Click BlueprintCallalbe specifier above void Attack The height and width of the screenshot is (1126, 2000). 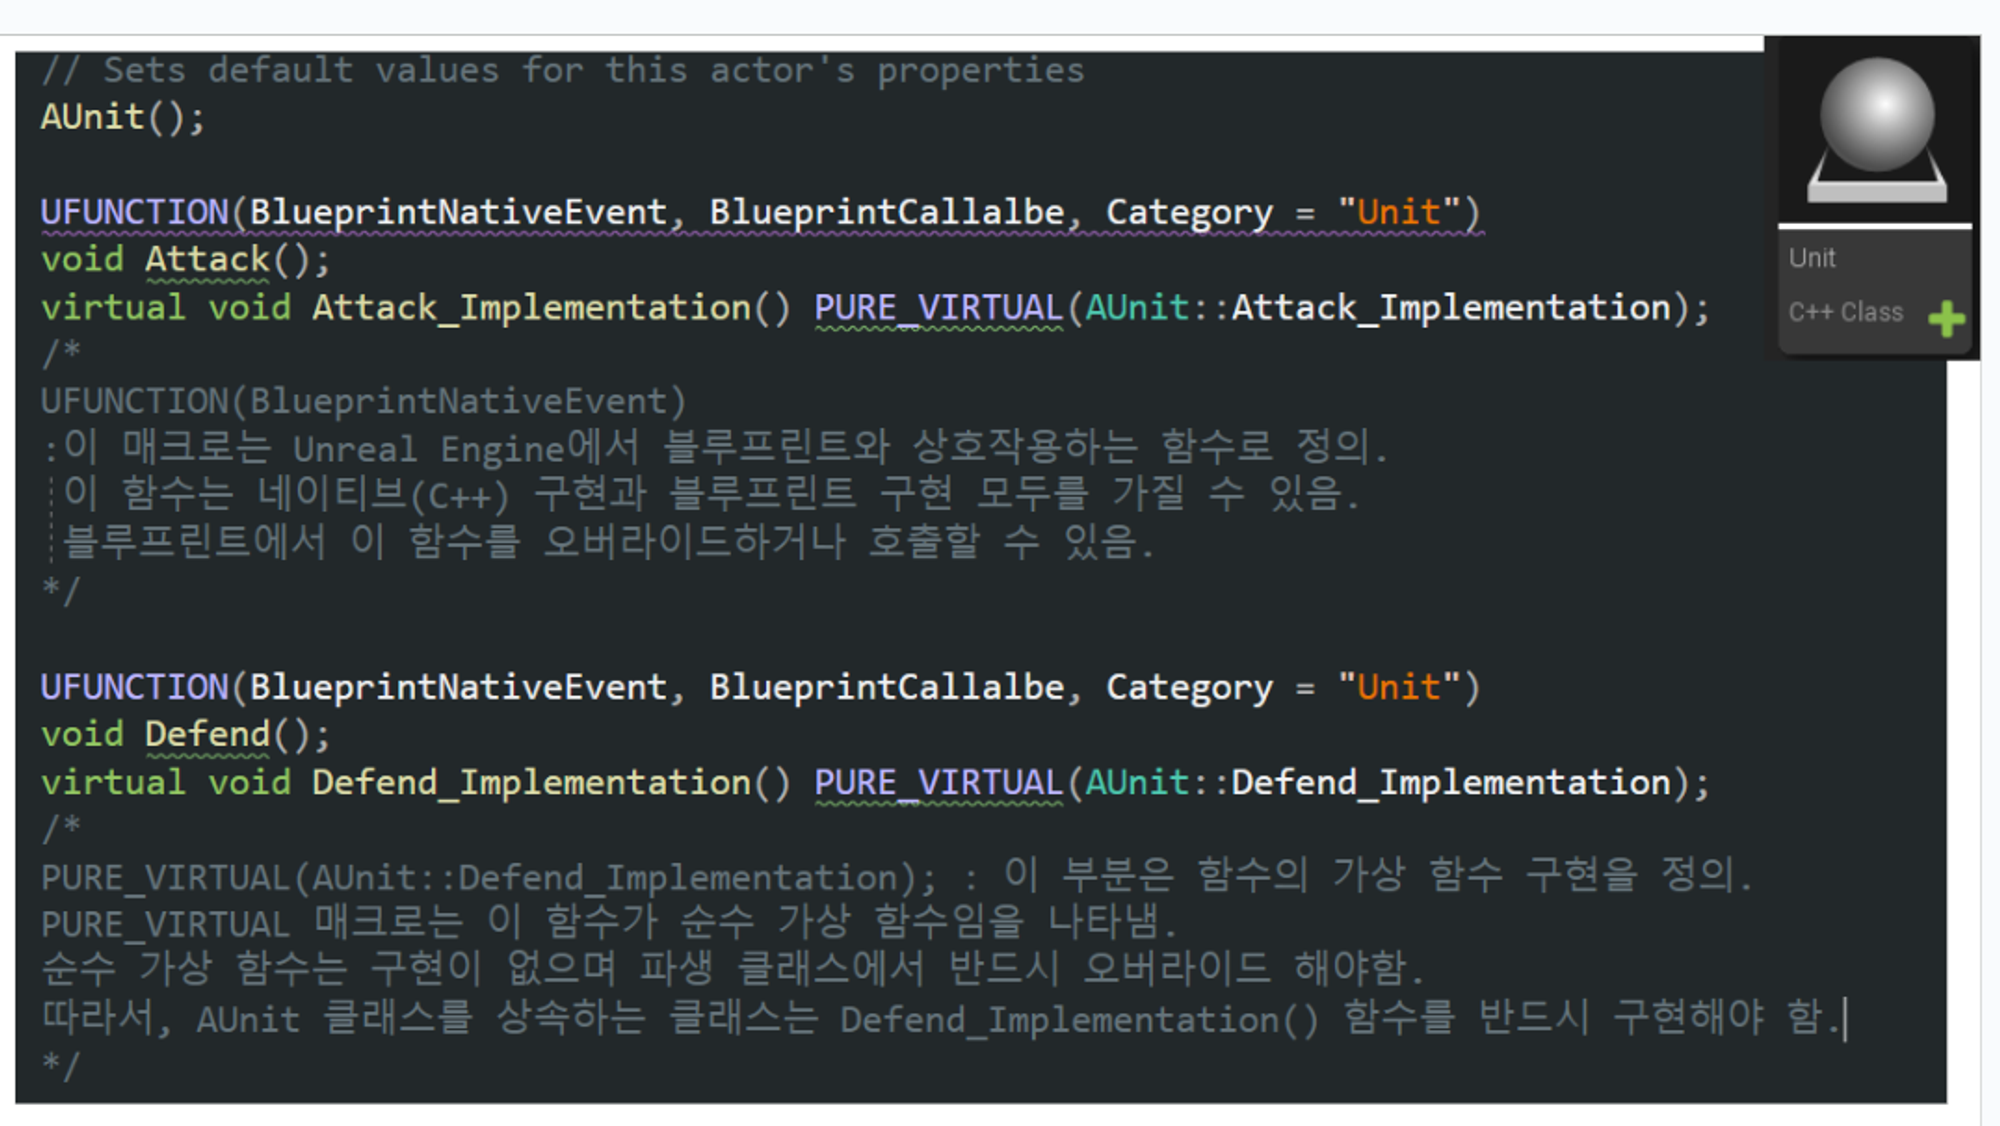point(886,212)
